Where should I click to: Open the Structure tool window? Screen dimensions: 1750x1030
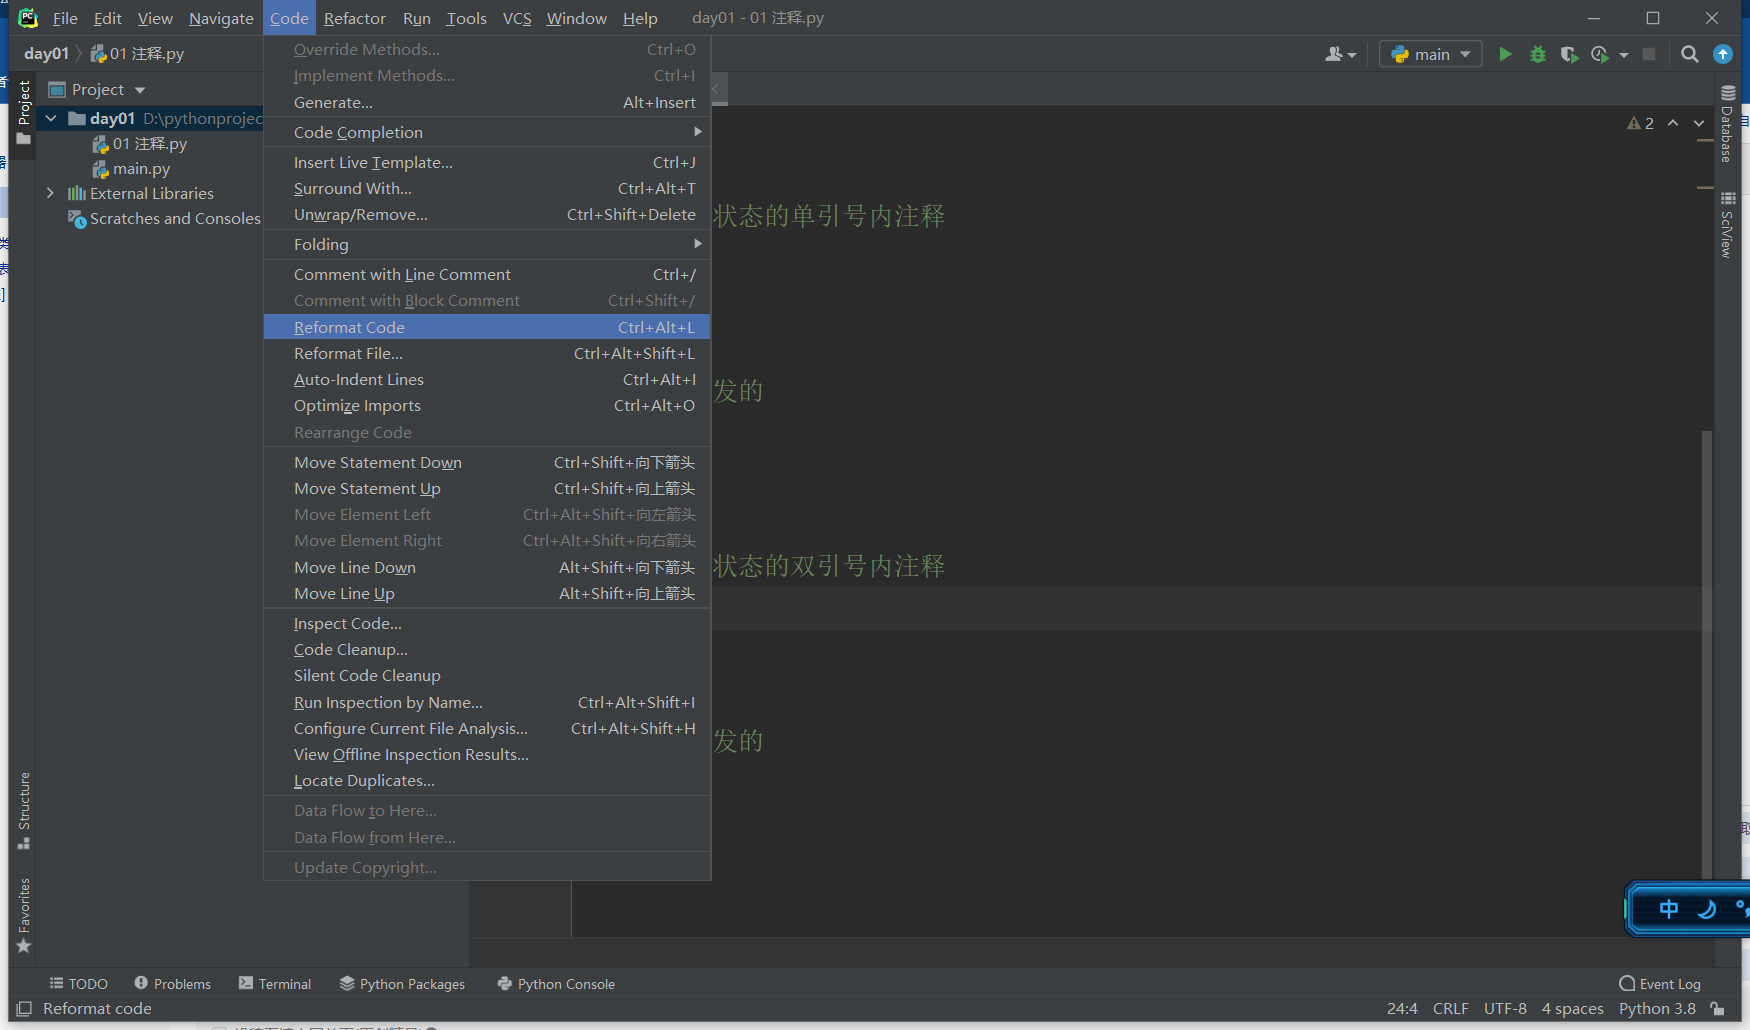click(24, 810)
